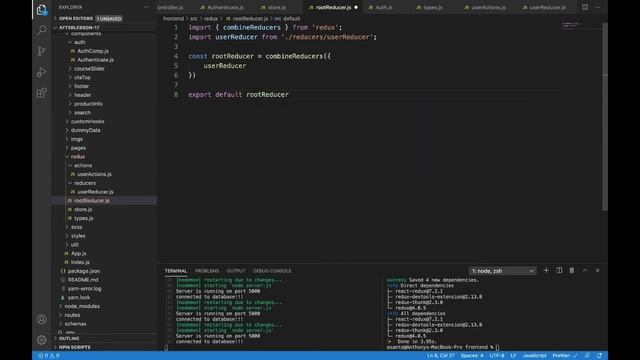Click the unsaved dot on the rootReducer.js tab
Viewport: 640px width, 360px height.
coord(356,7)
